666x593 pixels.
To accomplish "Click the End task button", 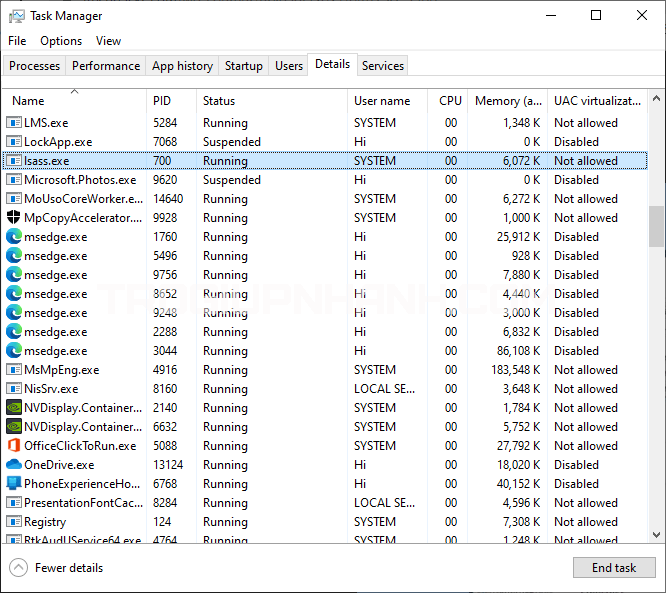I will 614,568.
